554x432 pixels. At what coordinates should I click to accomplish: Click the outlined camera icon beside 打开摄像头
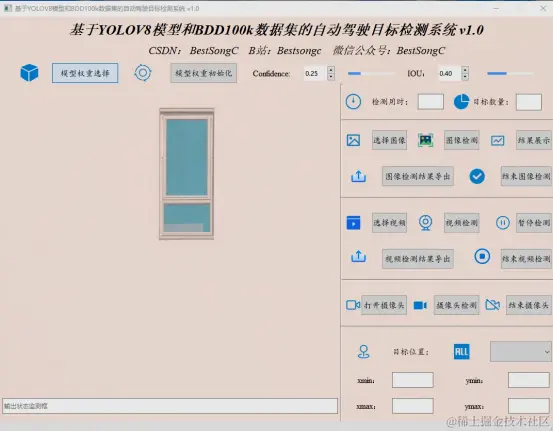[353, 305]
